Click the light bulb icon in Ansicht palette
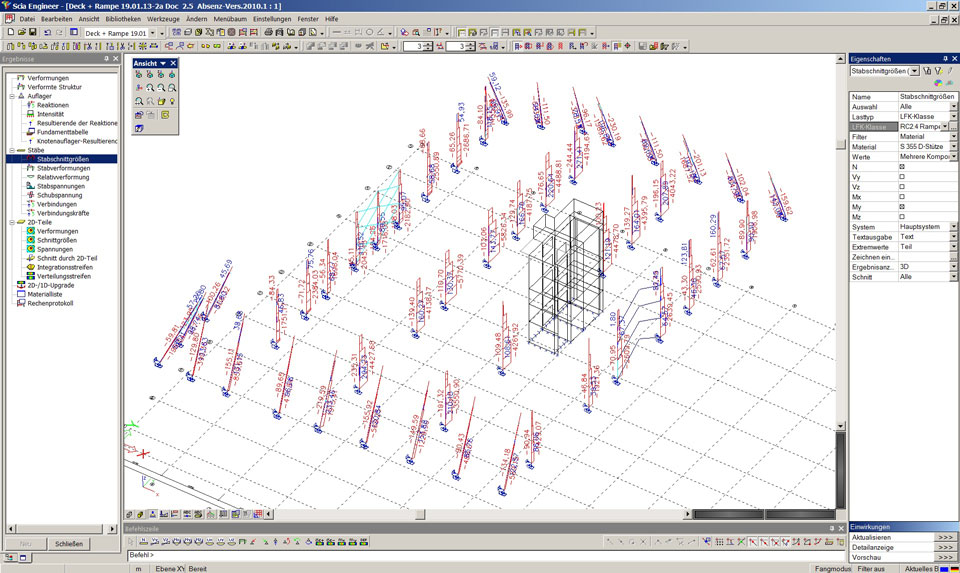960x573 pixels. tap(172, 101)
